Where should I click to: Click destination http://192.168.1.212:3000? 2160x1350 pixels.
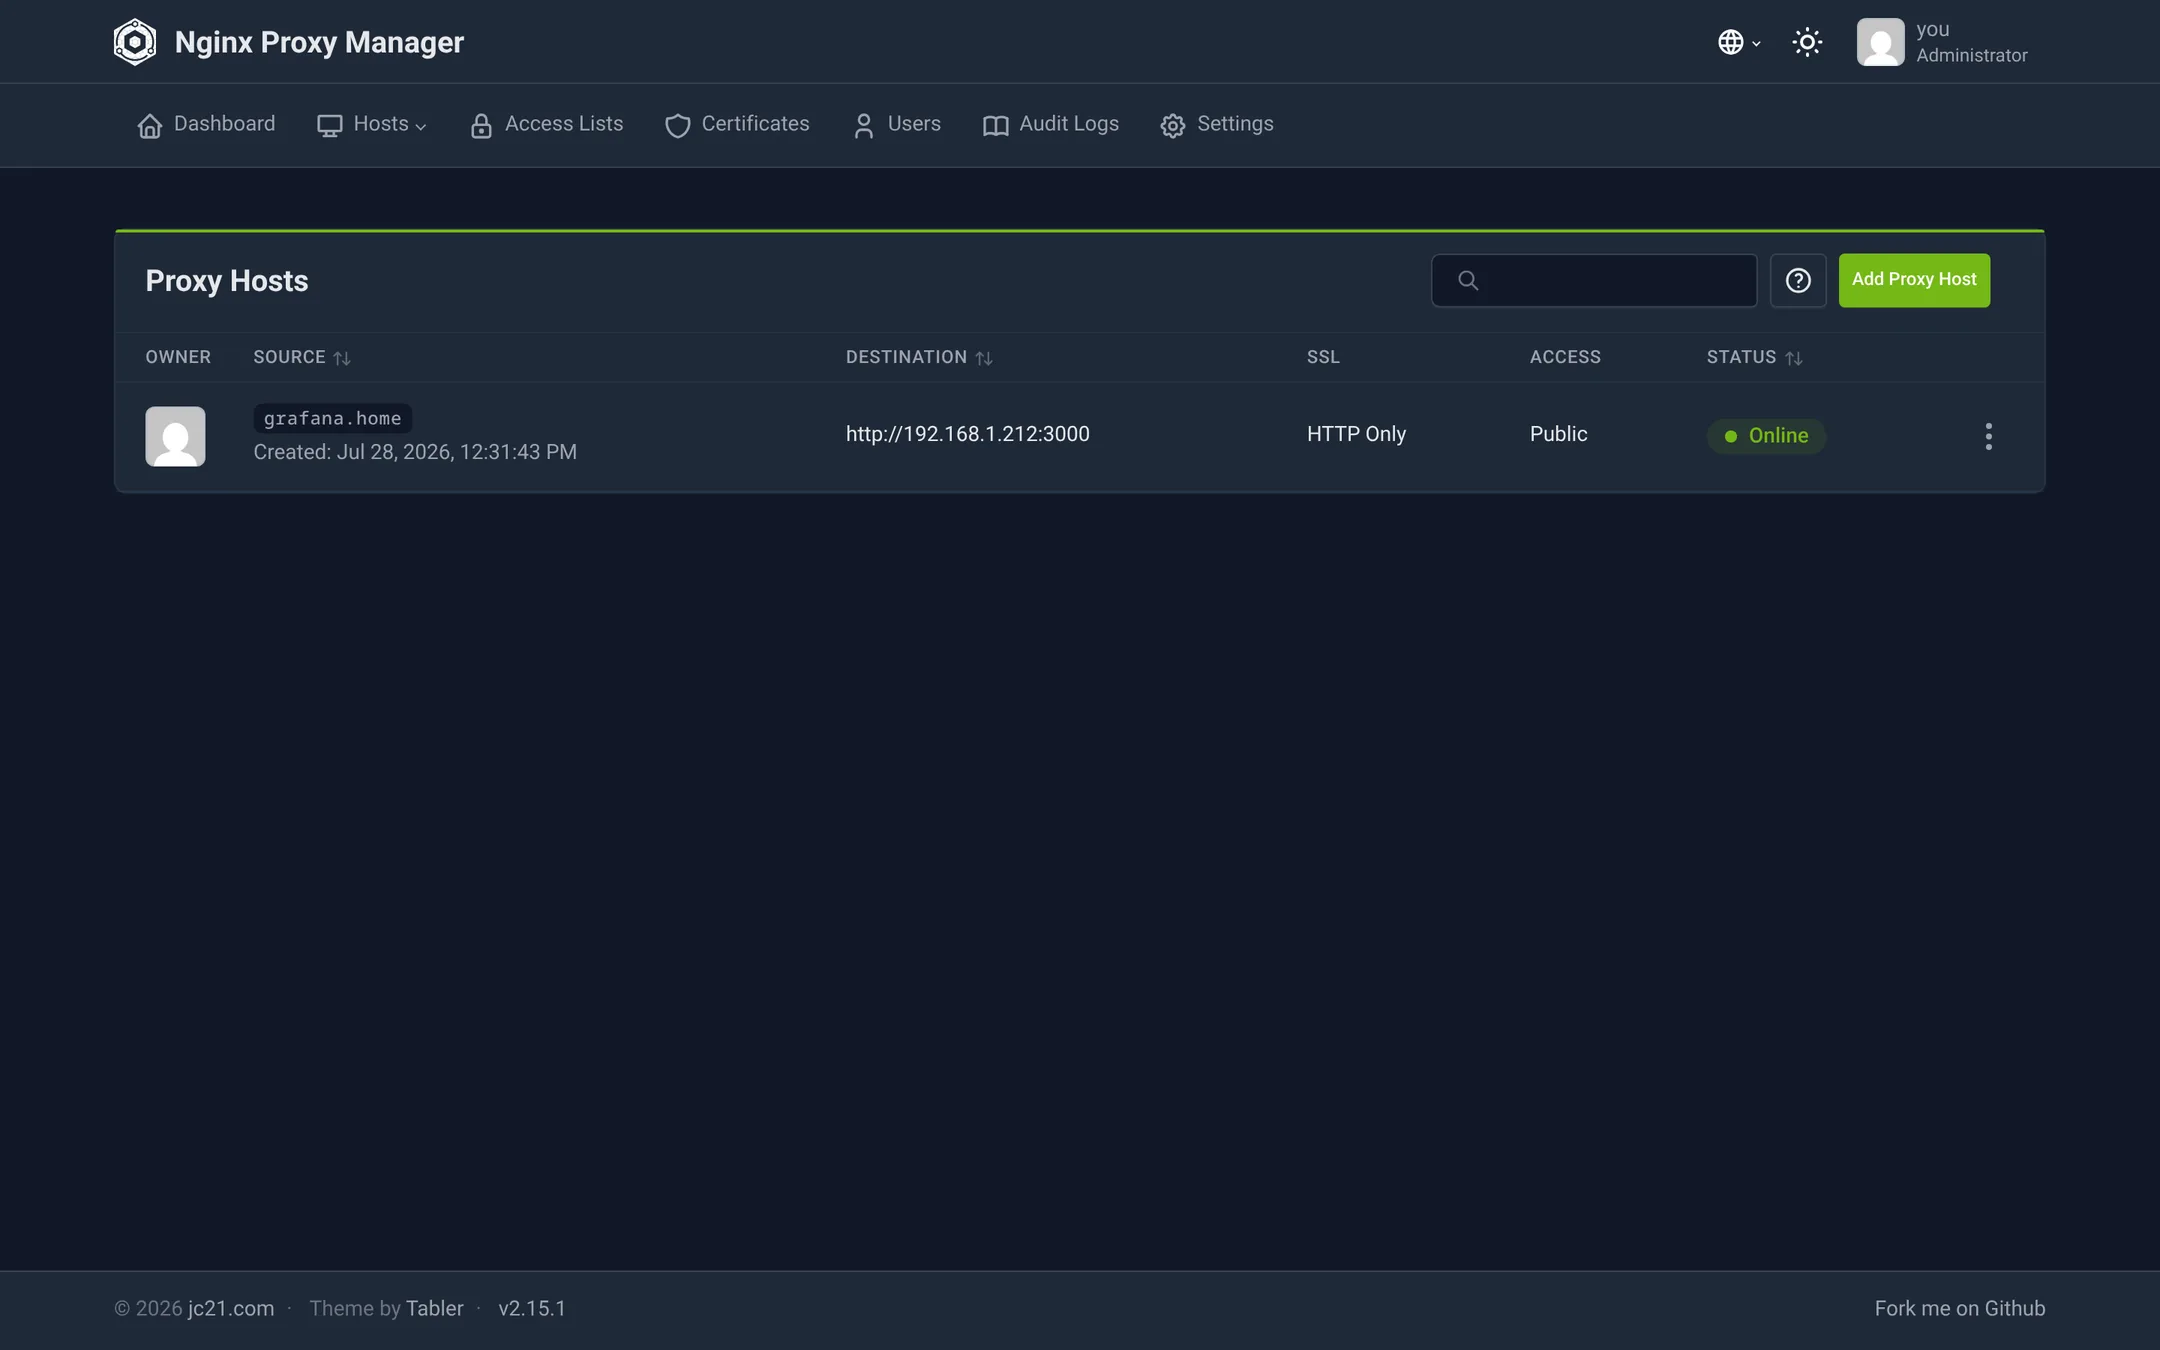(968, 434)
